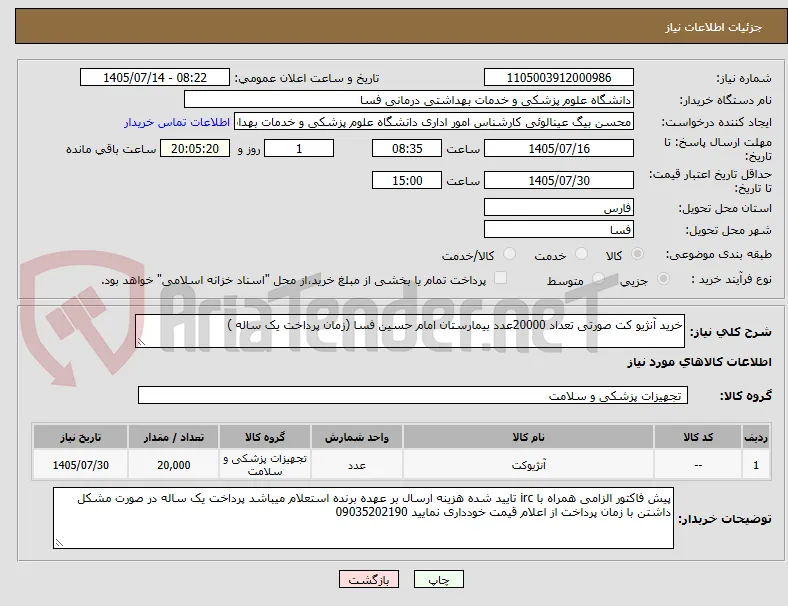Click the بازگشت back button
This screenshot has width=788, height=606.
coord(369,579)
